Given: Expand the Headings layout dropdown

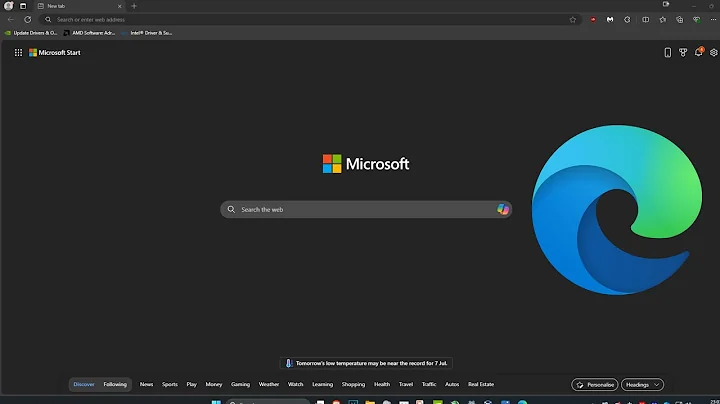Looking at the screenshot, I should 642,385.
